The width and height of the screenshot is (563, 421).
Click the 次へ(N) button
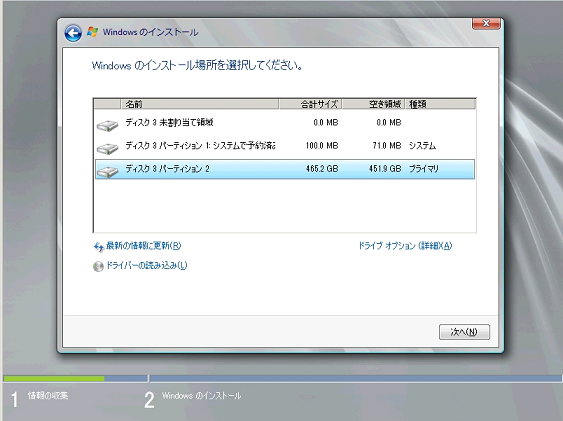[464, 332]
